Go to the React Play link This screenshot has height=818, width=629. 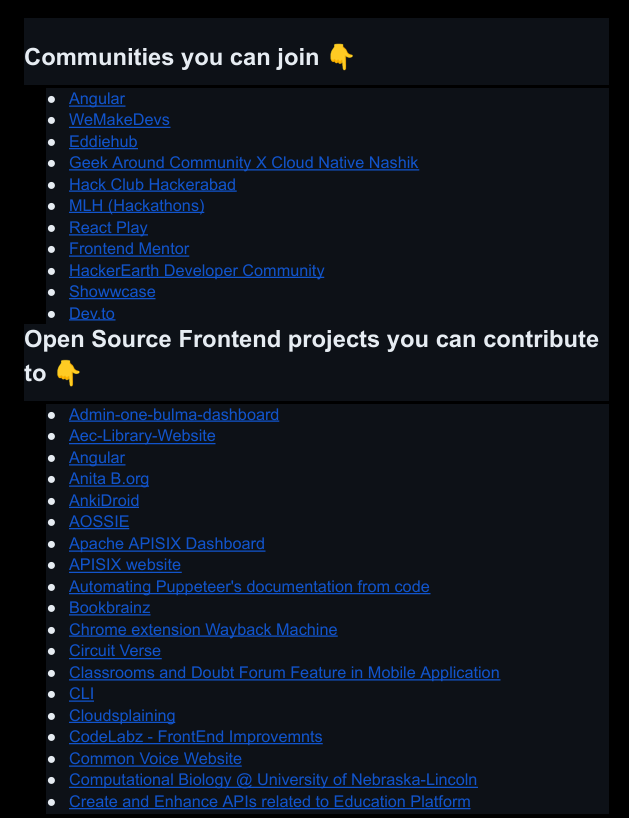pos(108,227)
